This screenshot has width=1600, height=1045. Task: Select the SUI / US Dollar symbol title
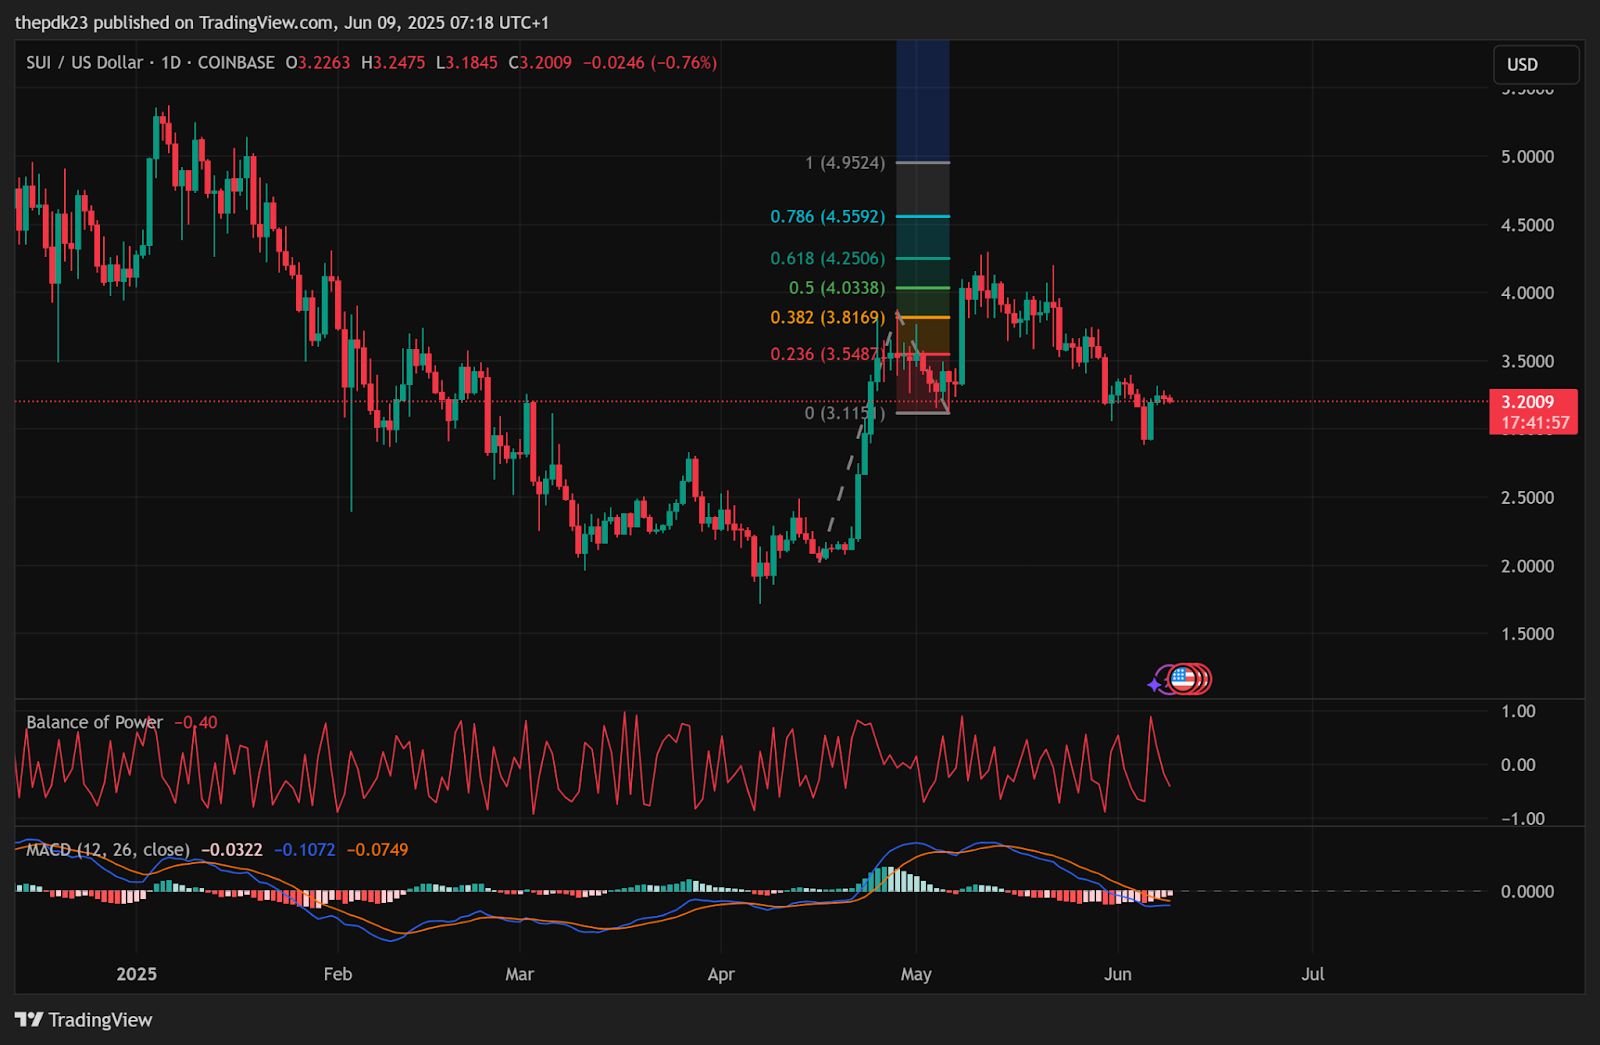coord(84,62)
